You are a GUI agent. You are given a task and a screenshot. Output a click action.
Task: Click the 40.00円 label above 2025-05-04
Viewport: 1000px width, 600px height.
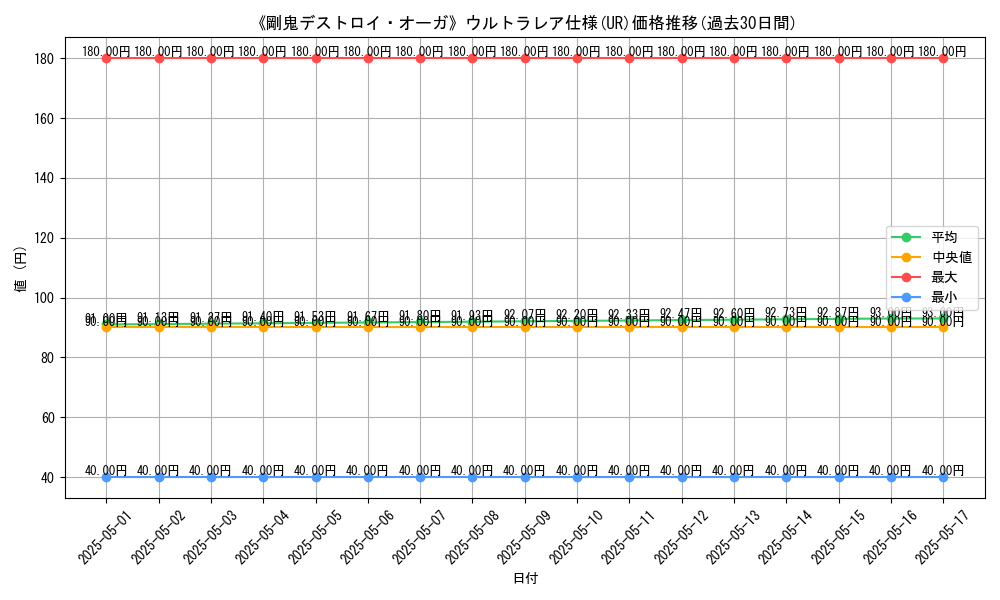tap(263, 471)
